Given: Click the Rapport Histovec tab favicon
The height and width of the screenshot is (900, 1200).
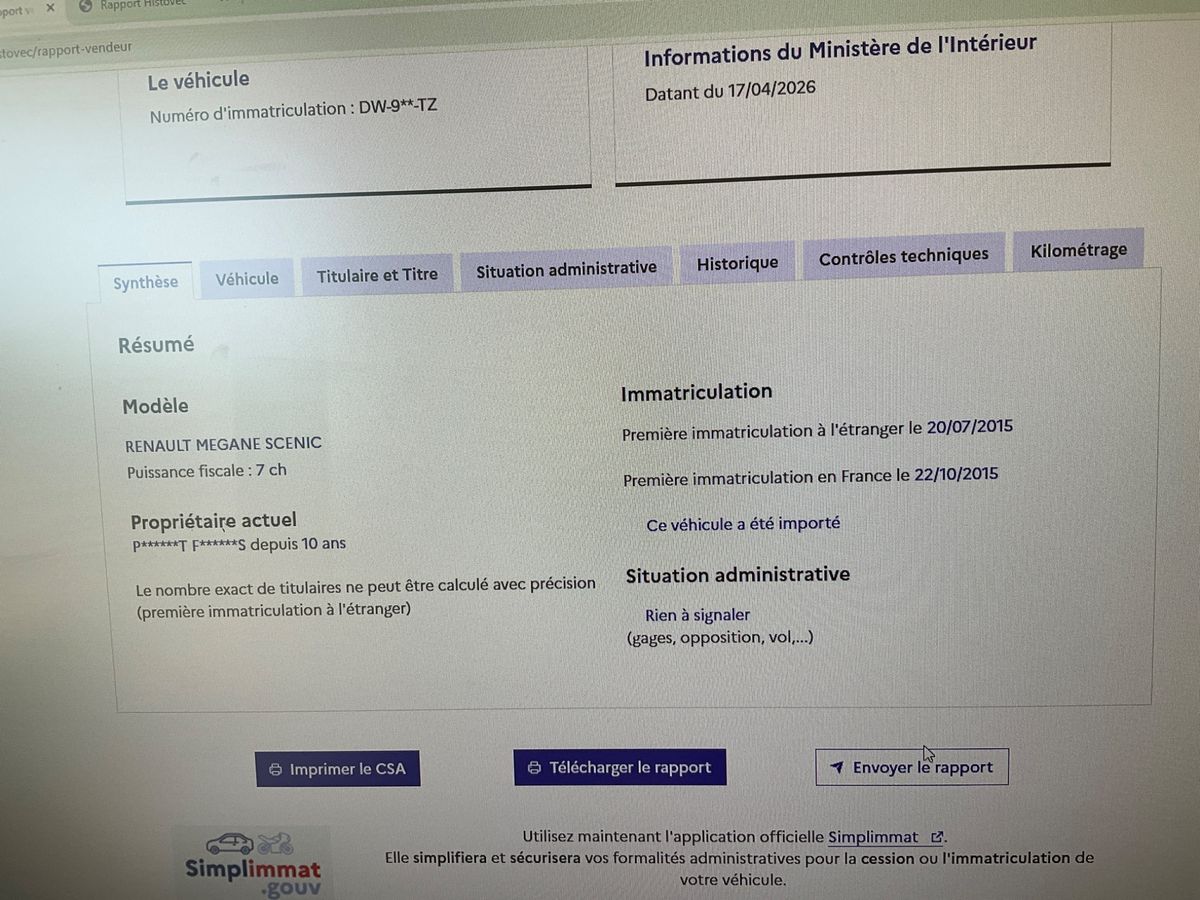Looking at the screenshot, I should [x=85, y=5].
